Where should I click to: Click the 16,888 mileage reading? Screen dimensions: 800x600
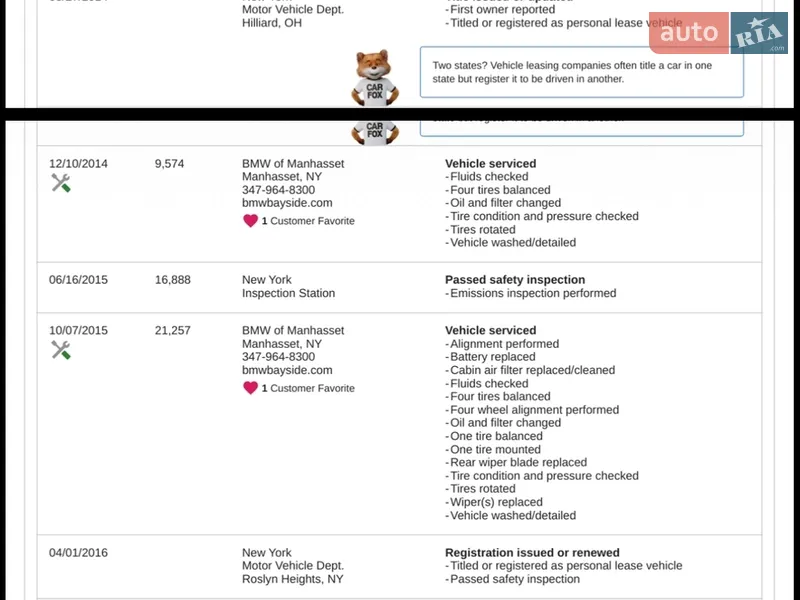pos(172,280)
